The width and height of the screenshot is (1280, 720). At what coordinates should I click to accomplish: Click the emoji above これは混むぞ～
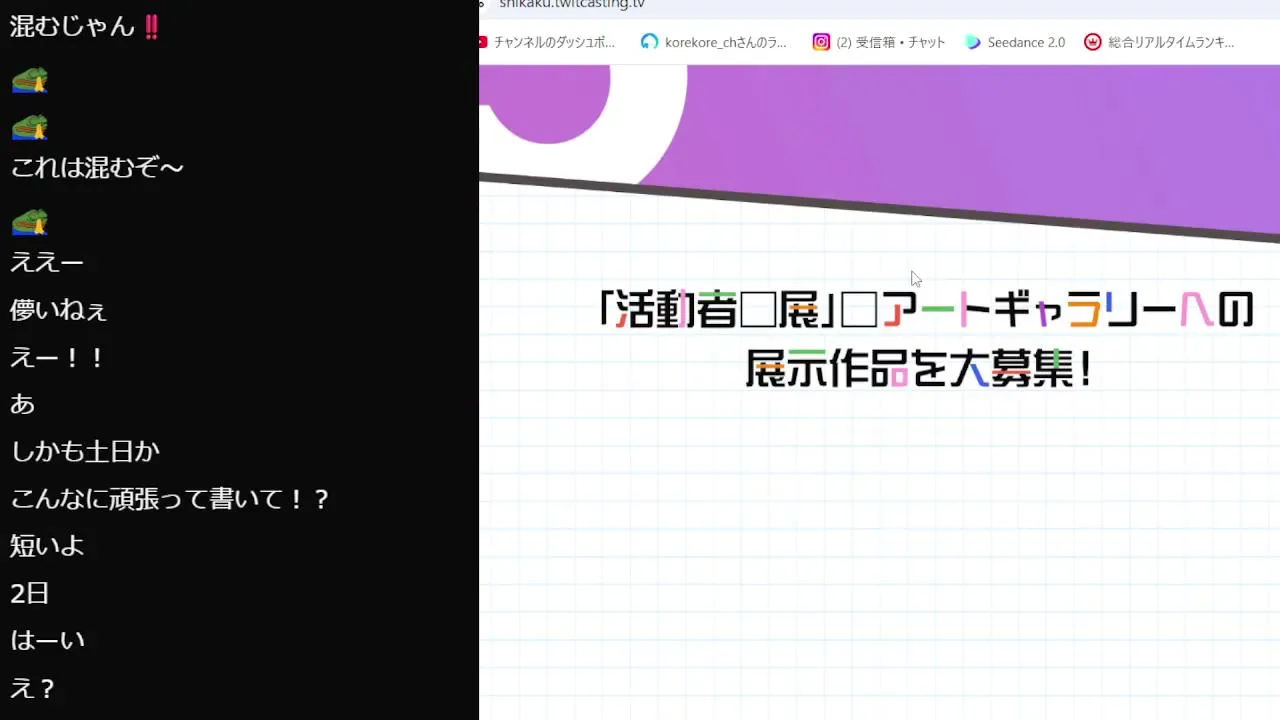click(30, 127)
